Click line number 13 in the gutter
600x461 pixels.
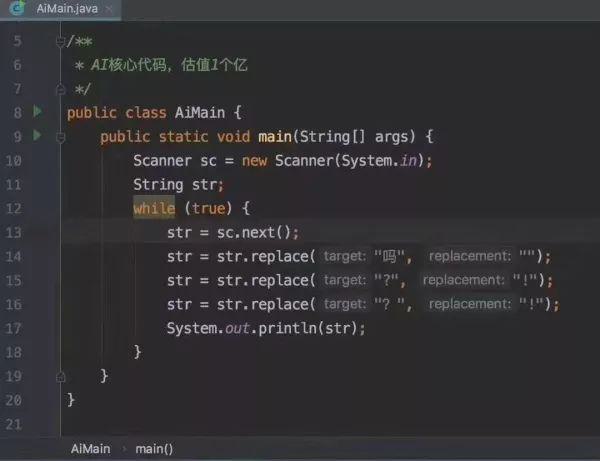[x=14, y=233]
